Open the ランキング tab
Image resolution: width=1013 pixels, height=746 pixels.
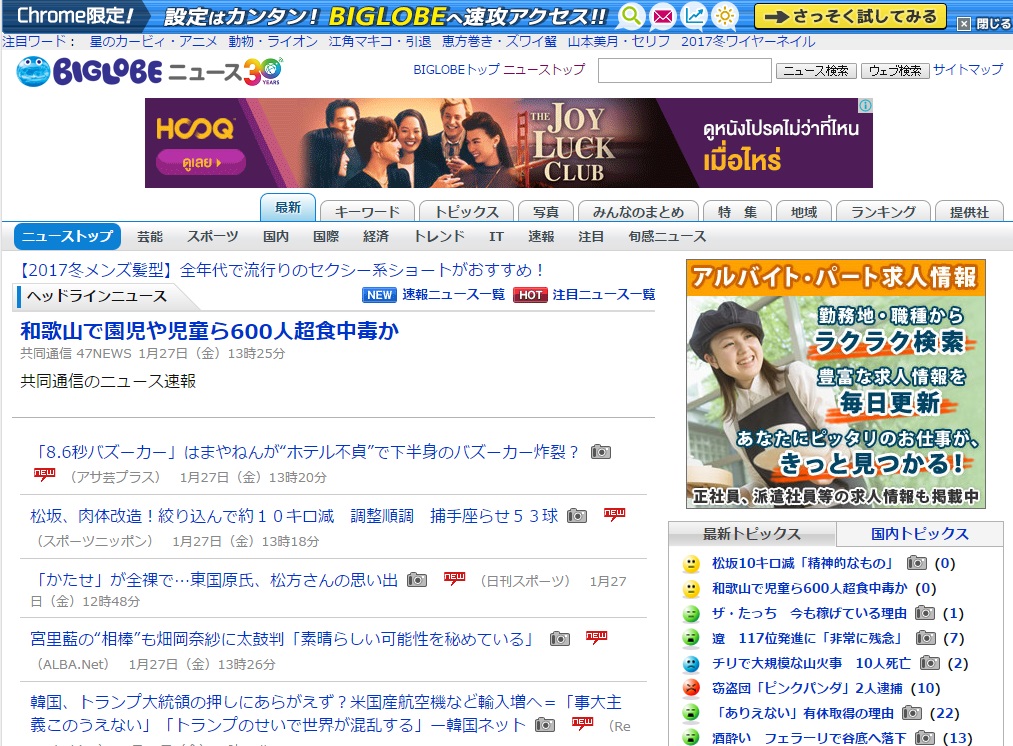click(x=883, y=211)
